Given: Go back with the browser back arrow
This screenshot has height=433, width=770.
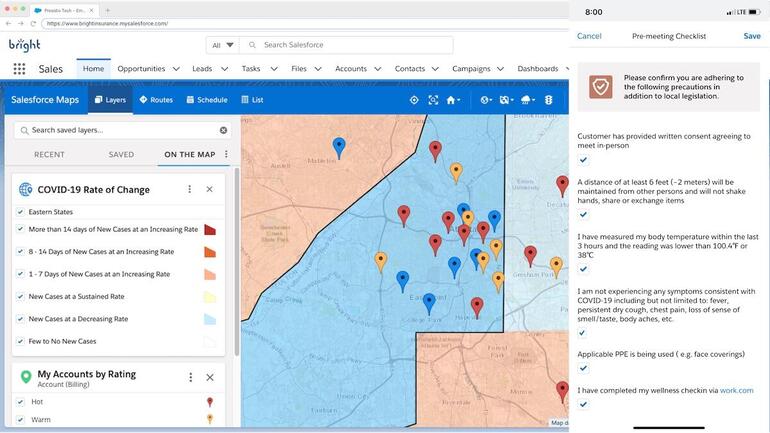Looking at the screenshot, I should tap(8, 23).
